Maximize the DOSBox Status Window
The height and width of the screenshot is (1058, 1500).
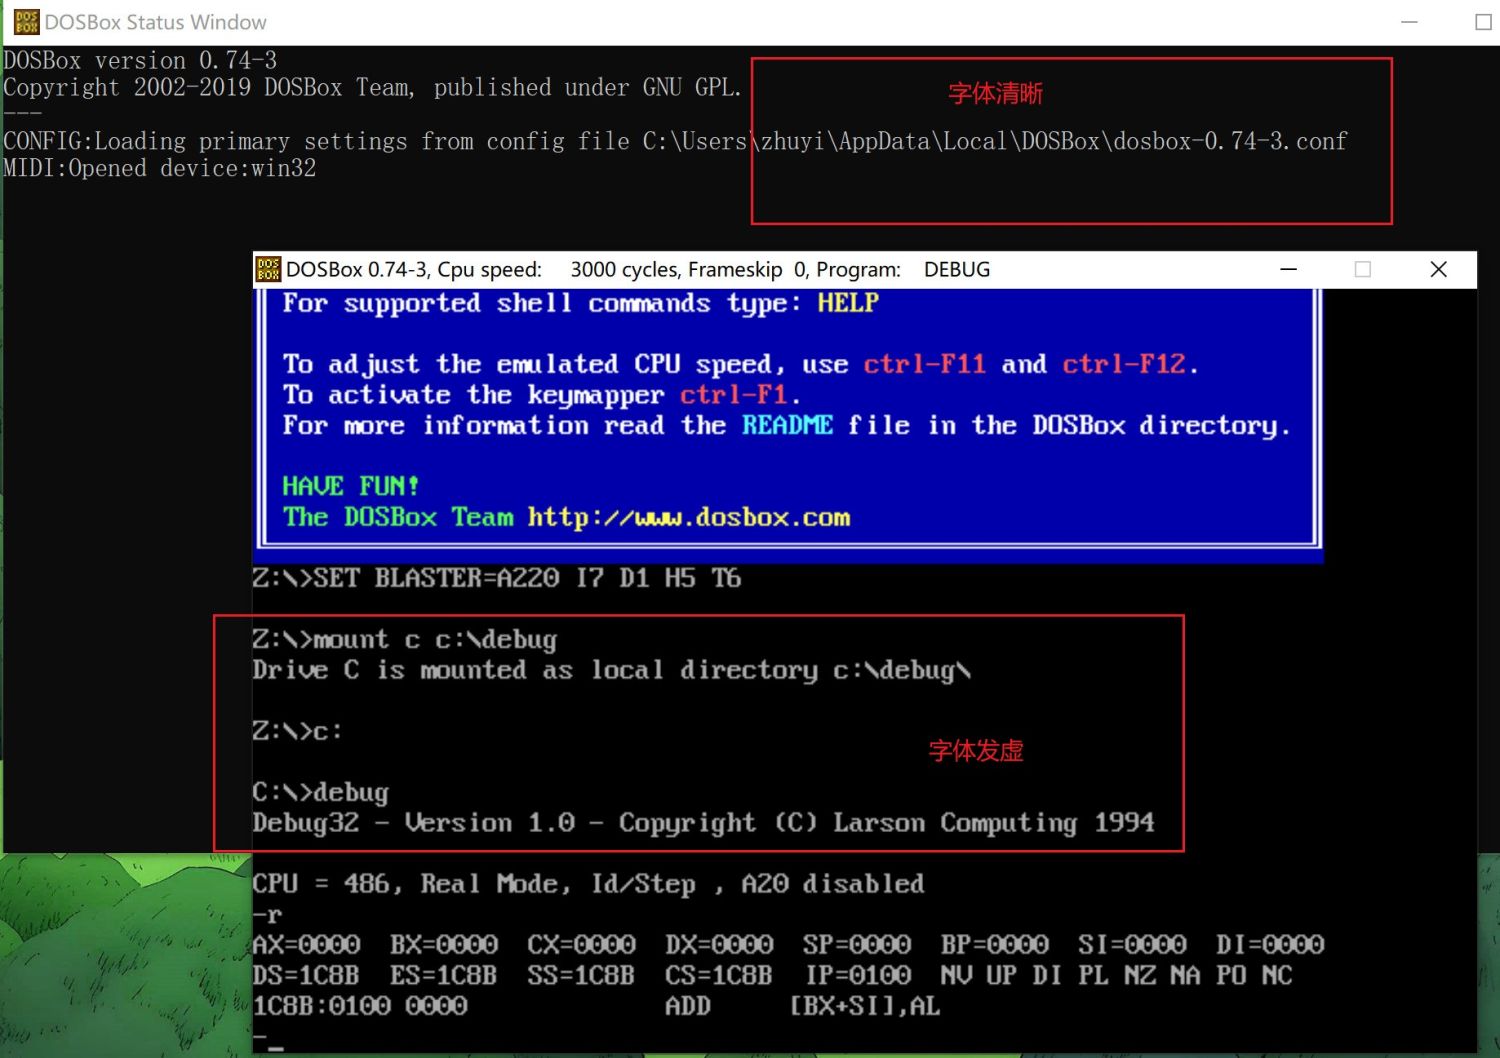tap(1483, 21)
